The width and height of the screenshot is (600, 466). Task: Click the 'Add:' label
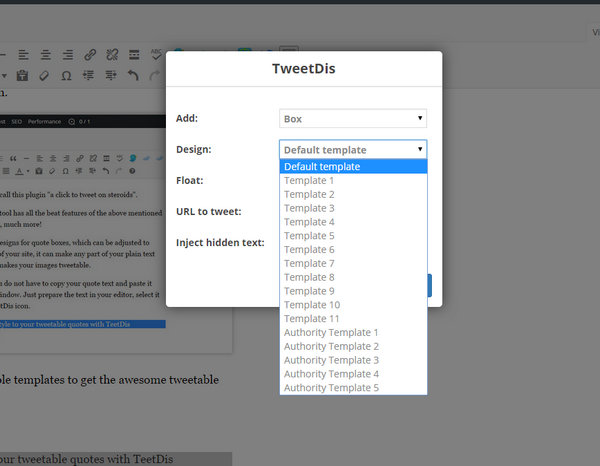pyautogui.click(x=187, y=118)
